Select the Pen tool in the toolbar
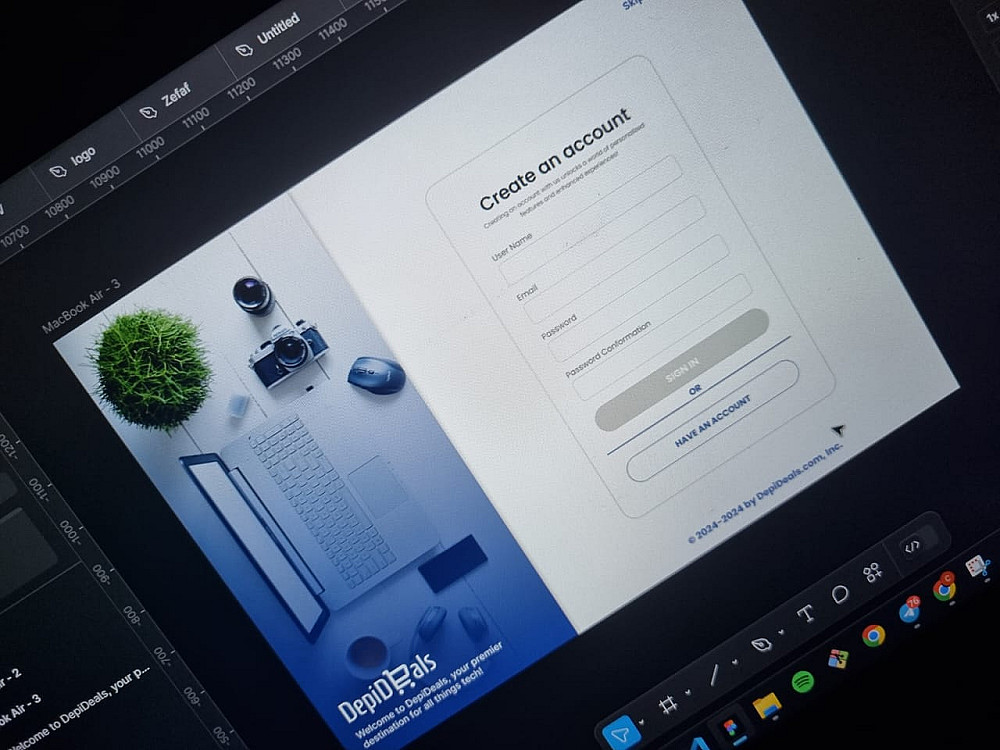1000x750 pixels. point(760,645)
